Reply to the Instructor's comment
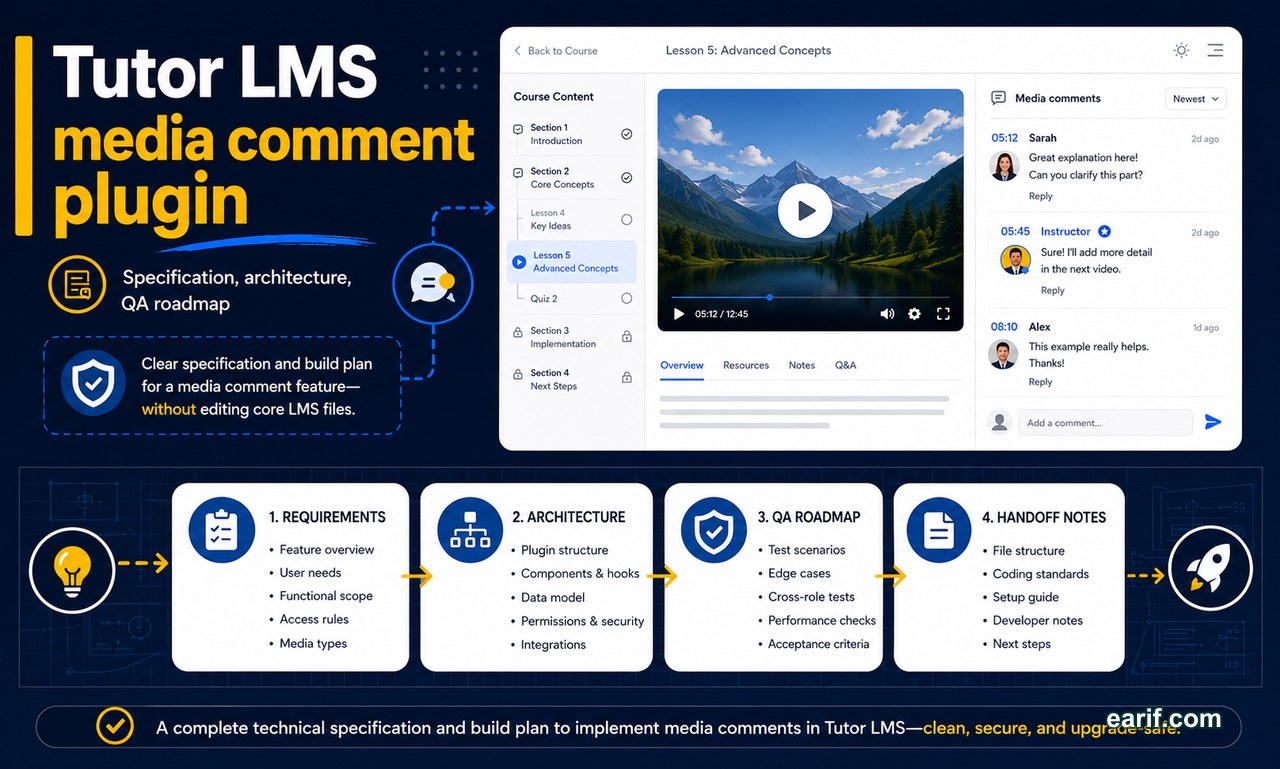 click(x=1053, y=290)
